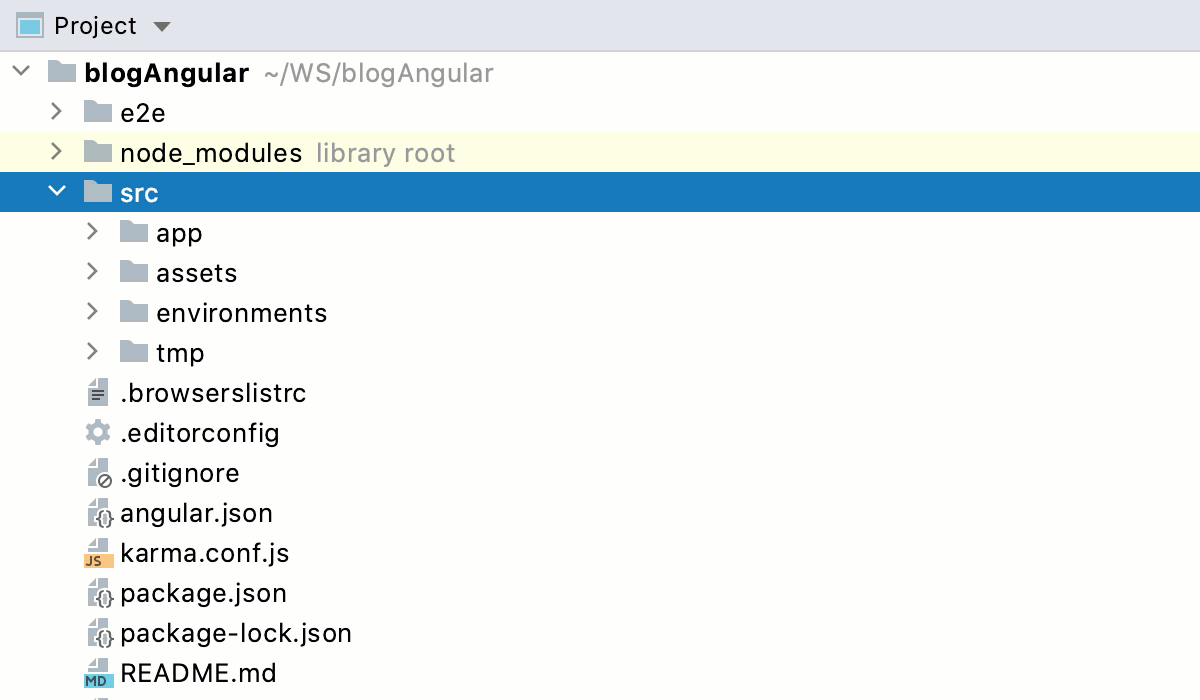Viewport: 1200px width, 700px height.
Task: Click the package.json file icon
Action: pos(97,593)
